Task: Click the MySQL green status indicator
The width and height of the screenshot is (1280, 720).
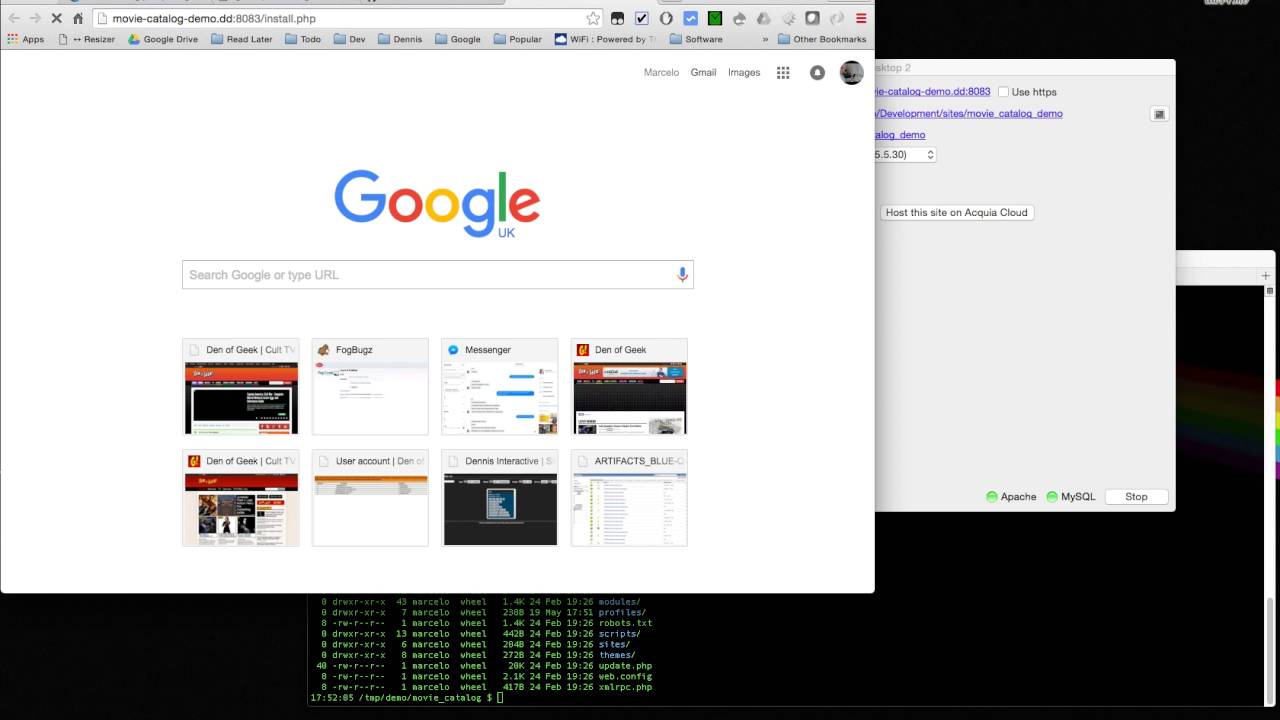Action: 1052,496
